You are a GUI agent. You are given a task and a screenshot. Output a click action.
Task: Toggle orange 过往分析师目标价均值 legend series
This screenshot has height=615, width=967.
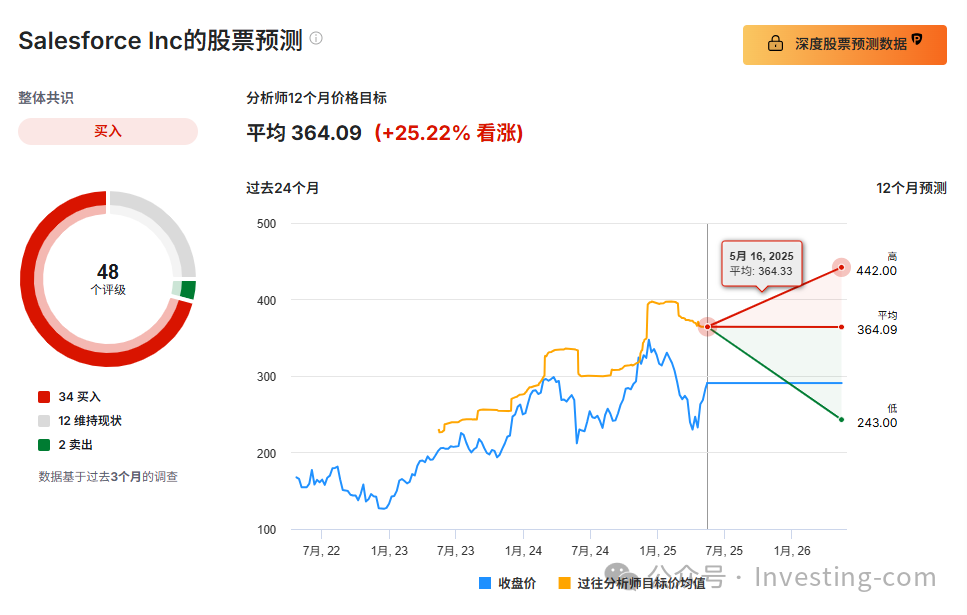tap(564, 583)
